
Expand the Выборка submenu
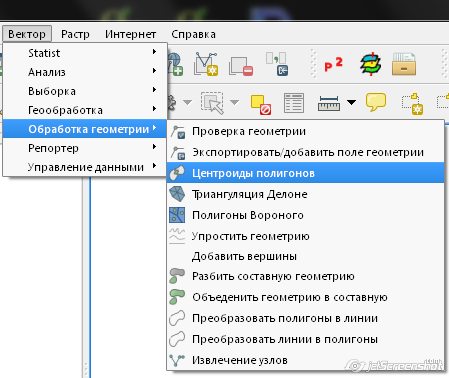coord(85,91)
